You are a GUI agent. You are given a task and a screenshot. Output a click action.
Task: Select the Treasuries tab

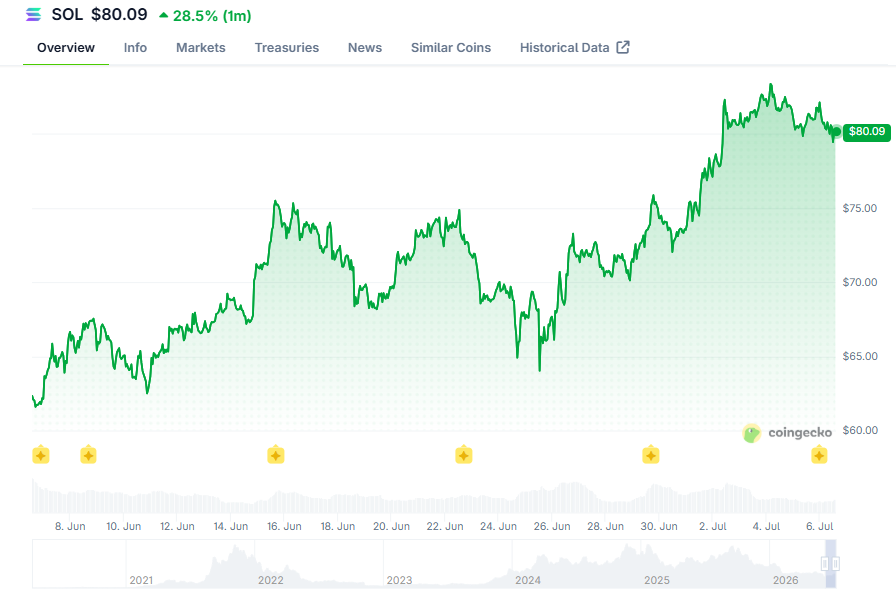point(287,47)
